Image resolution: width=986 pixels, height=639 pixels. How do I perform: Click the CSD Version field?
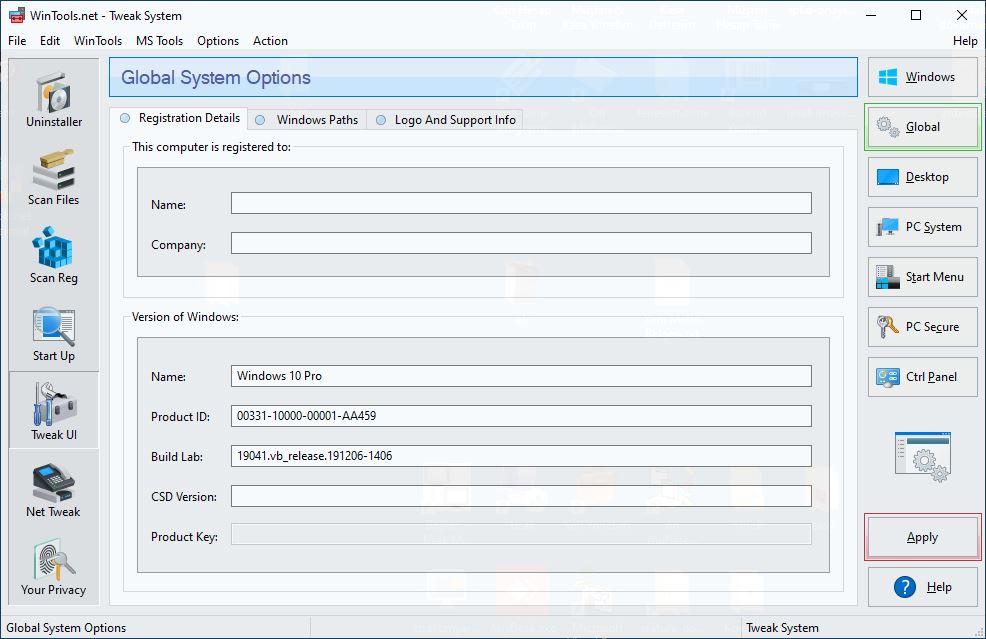(x=521, y=496)
